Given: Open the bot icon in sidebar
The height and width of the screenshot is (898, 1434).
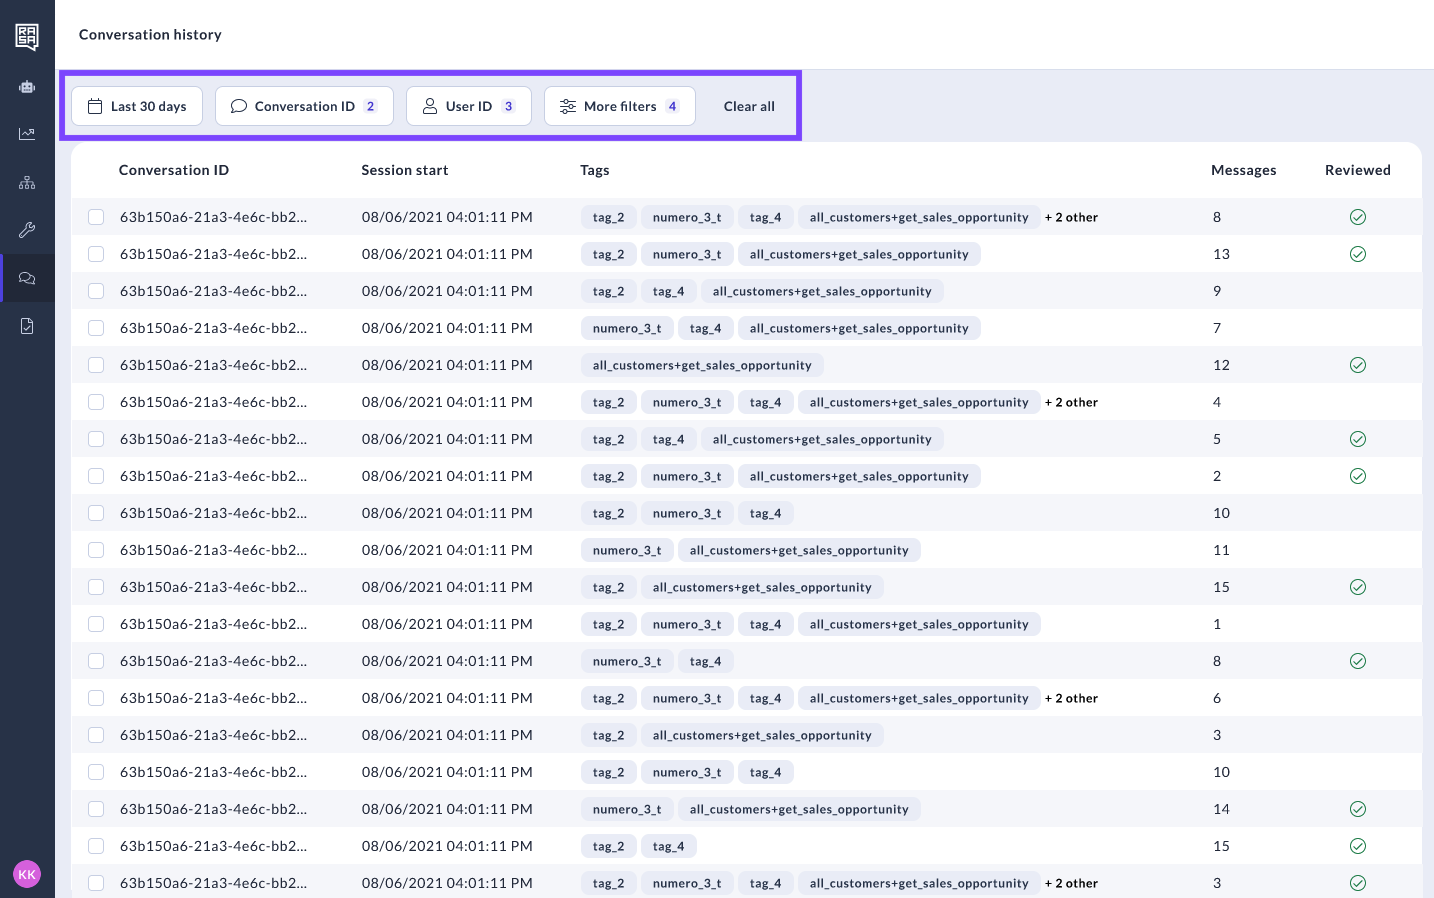Looking at the screenshot, I should pos(27,87).
